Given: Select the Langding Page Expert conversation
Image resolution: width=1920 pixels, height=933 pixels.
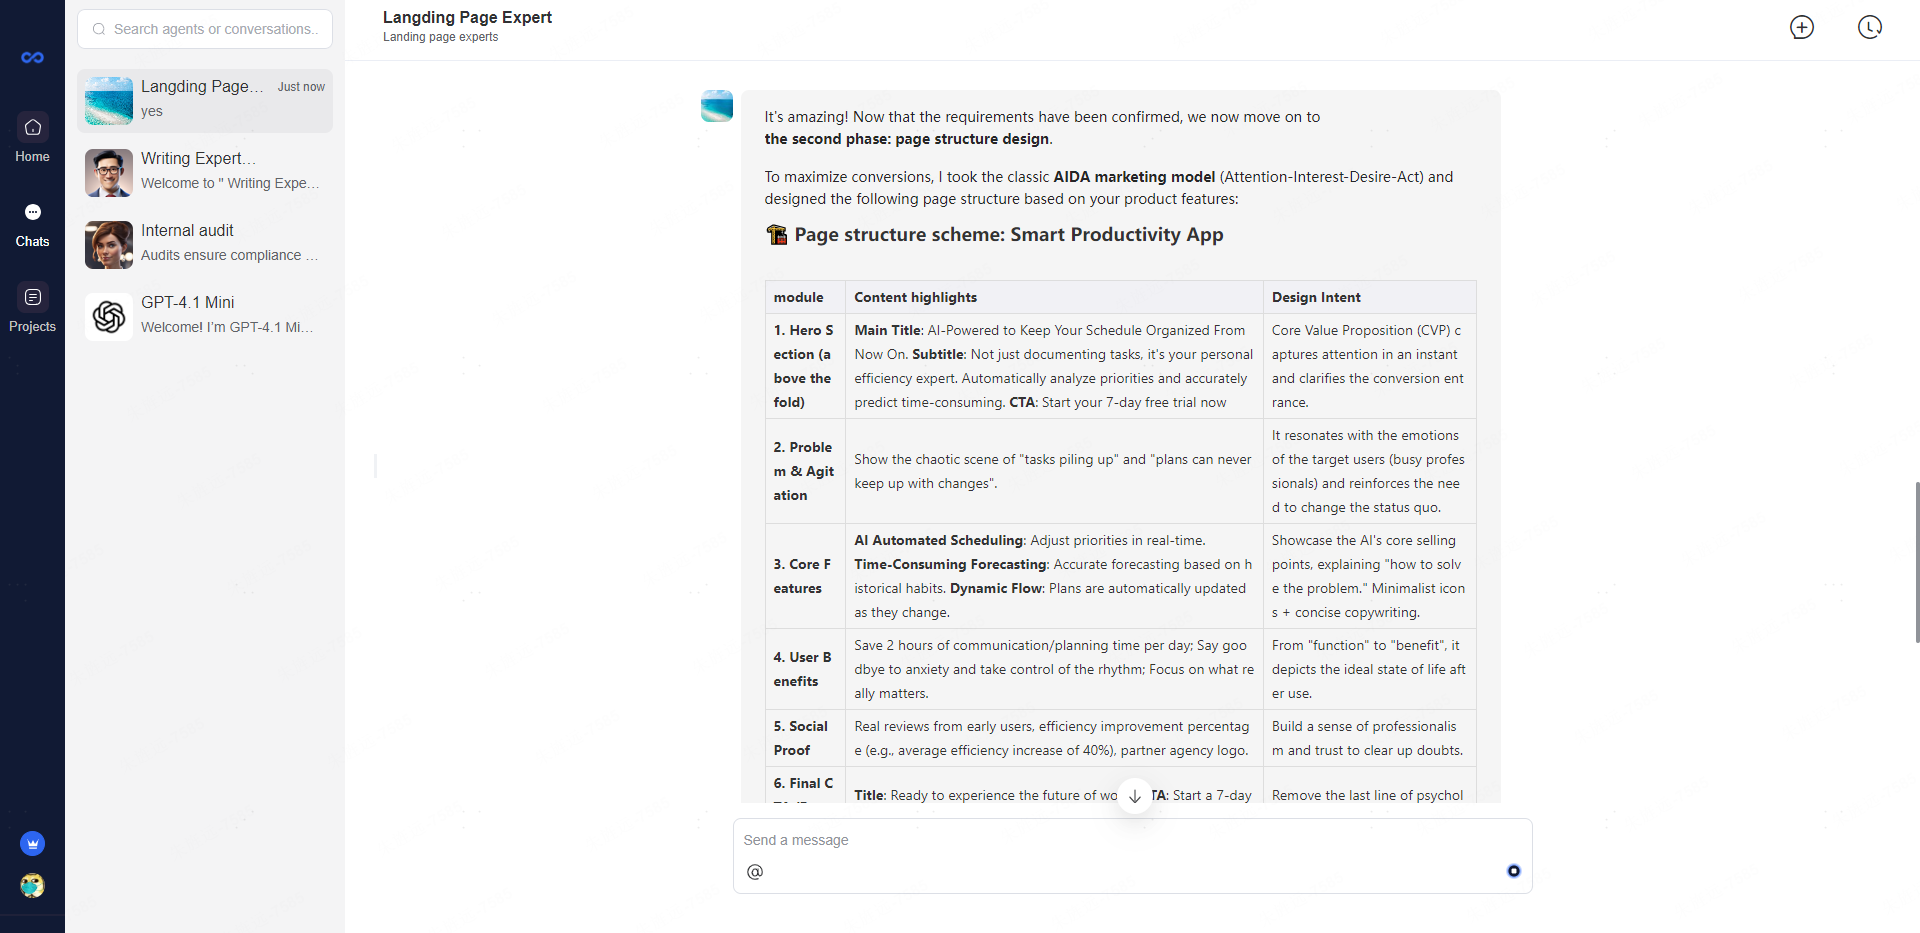Looking at the screenshot, I should pyautogui.click(x=205, y=100).
